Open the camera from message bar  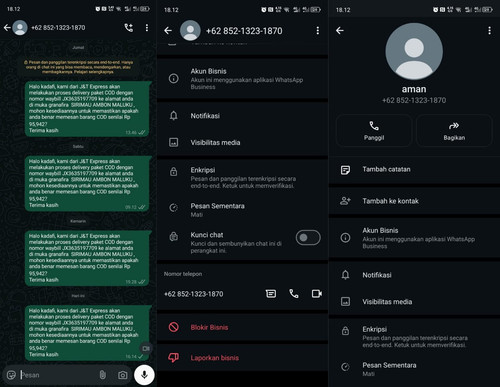pyautogui.click(x=123, y=375)
